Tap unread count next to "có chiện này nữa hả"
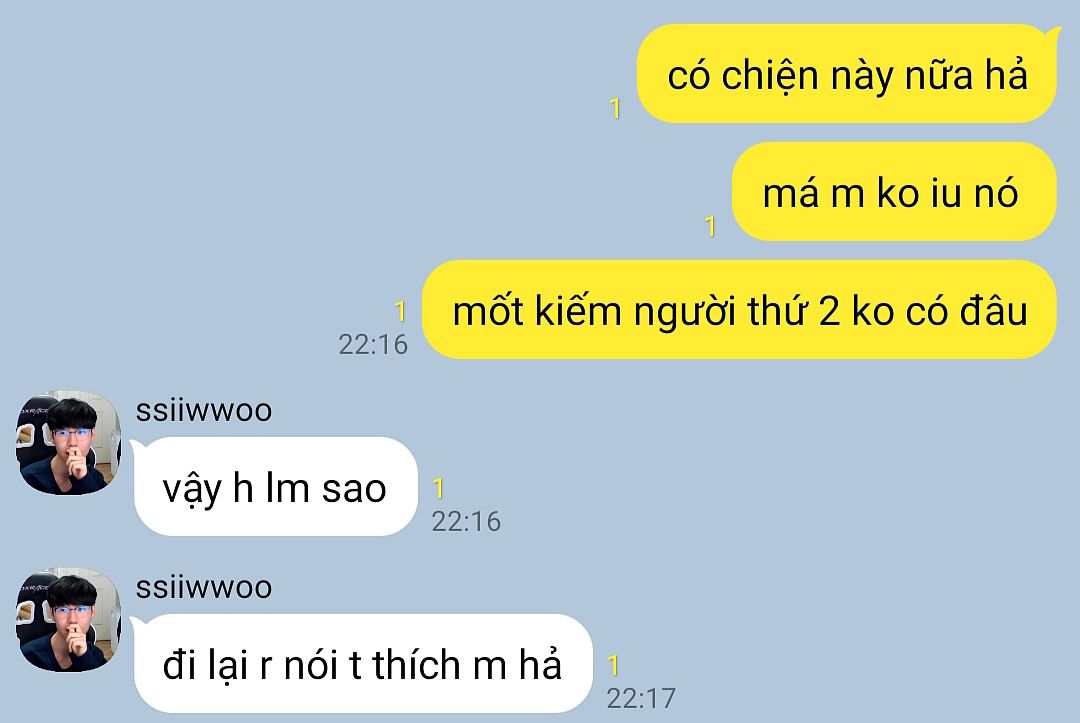Image resolution: width=1080 pixels, height=723 pixels. click(x=615, y=108)
